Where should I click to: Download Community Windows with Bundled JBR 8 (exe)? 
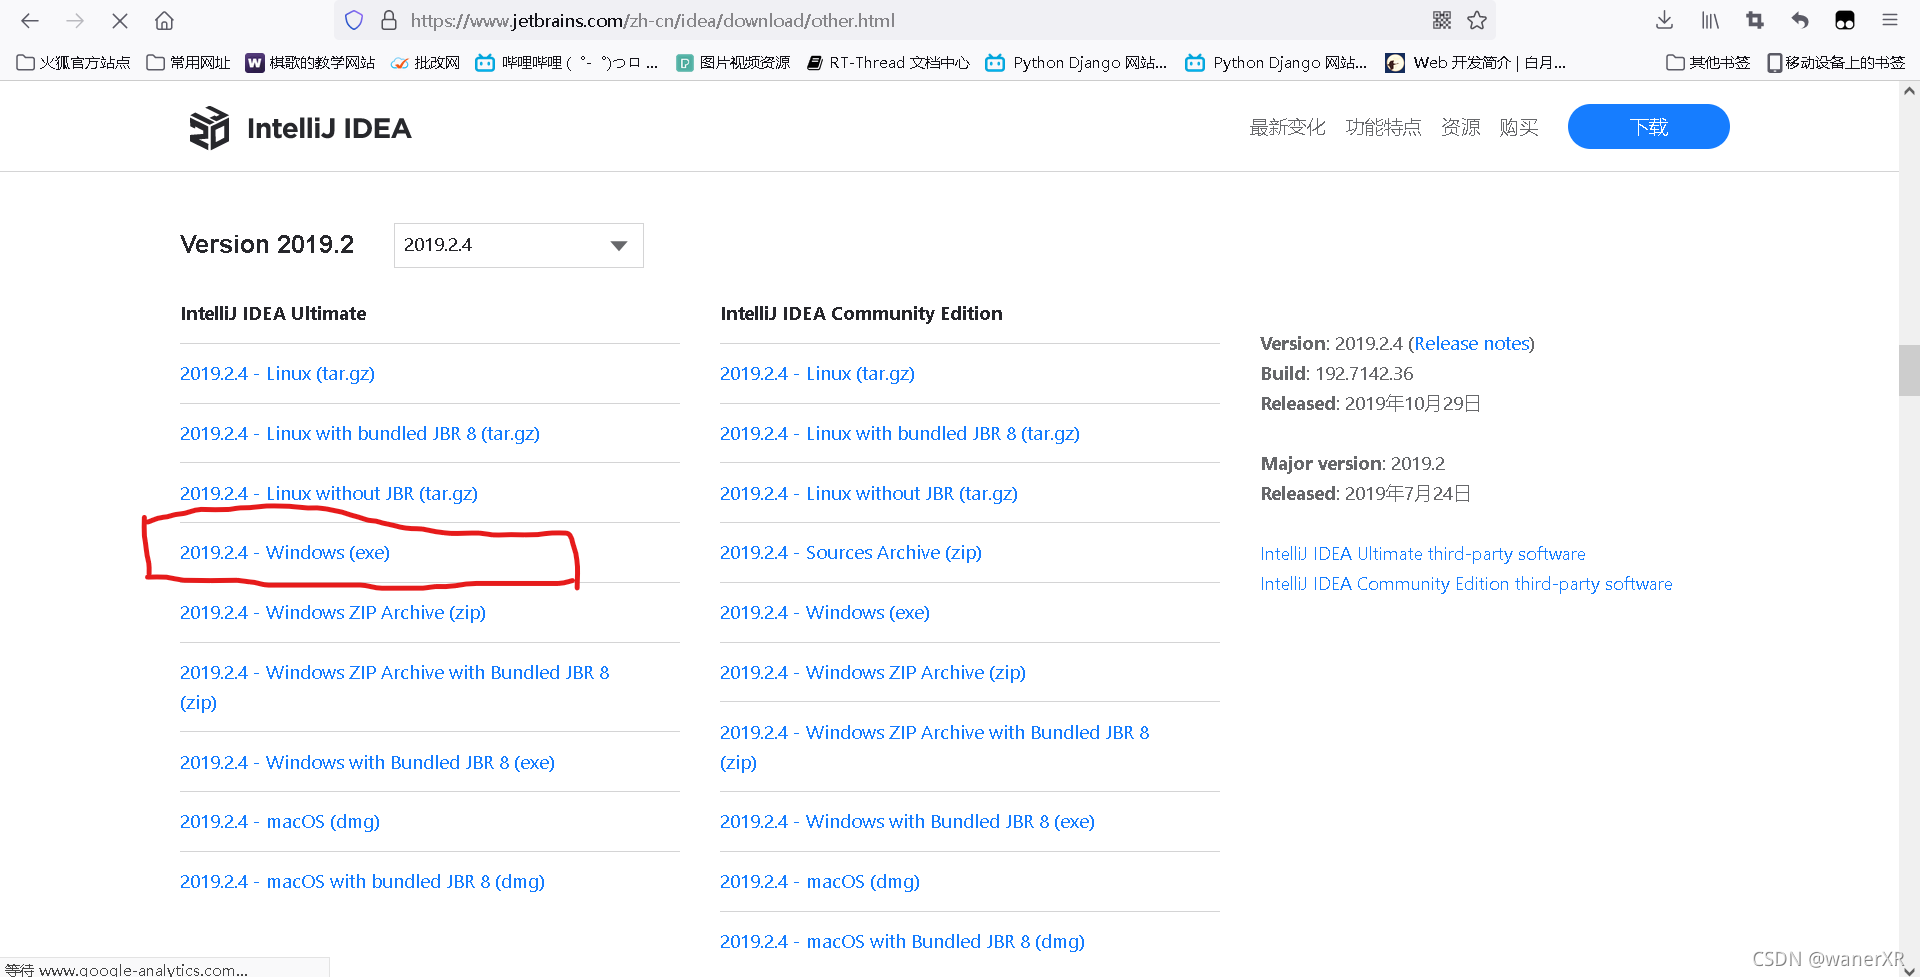[x=907, y=821]
